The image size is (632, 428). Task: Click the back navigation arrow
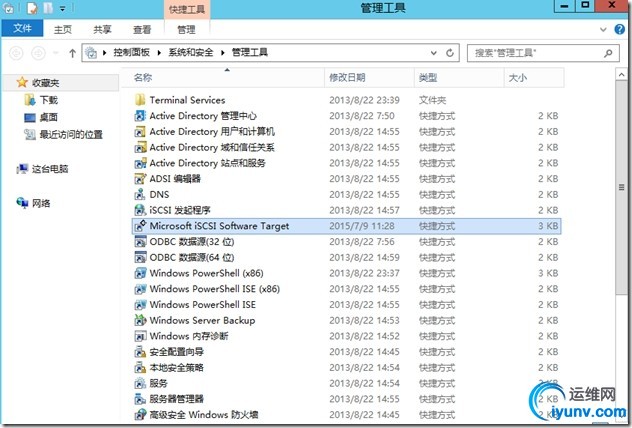pos(16,53)
